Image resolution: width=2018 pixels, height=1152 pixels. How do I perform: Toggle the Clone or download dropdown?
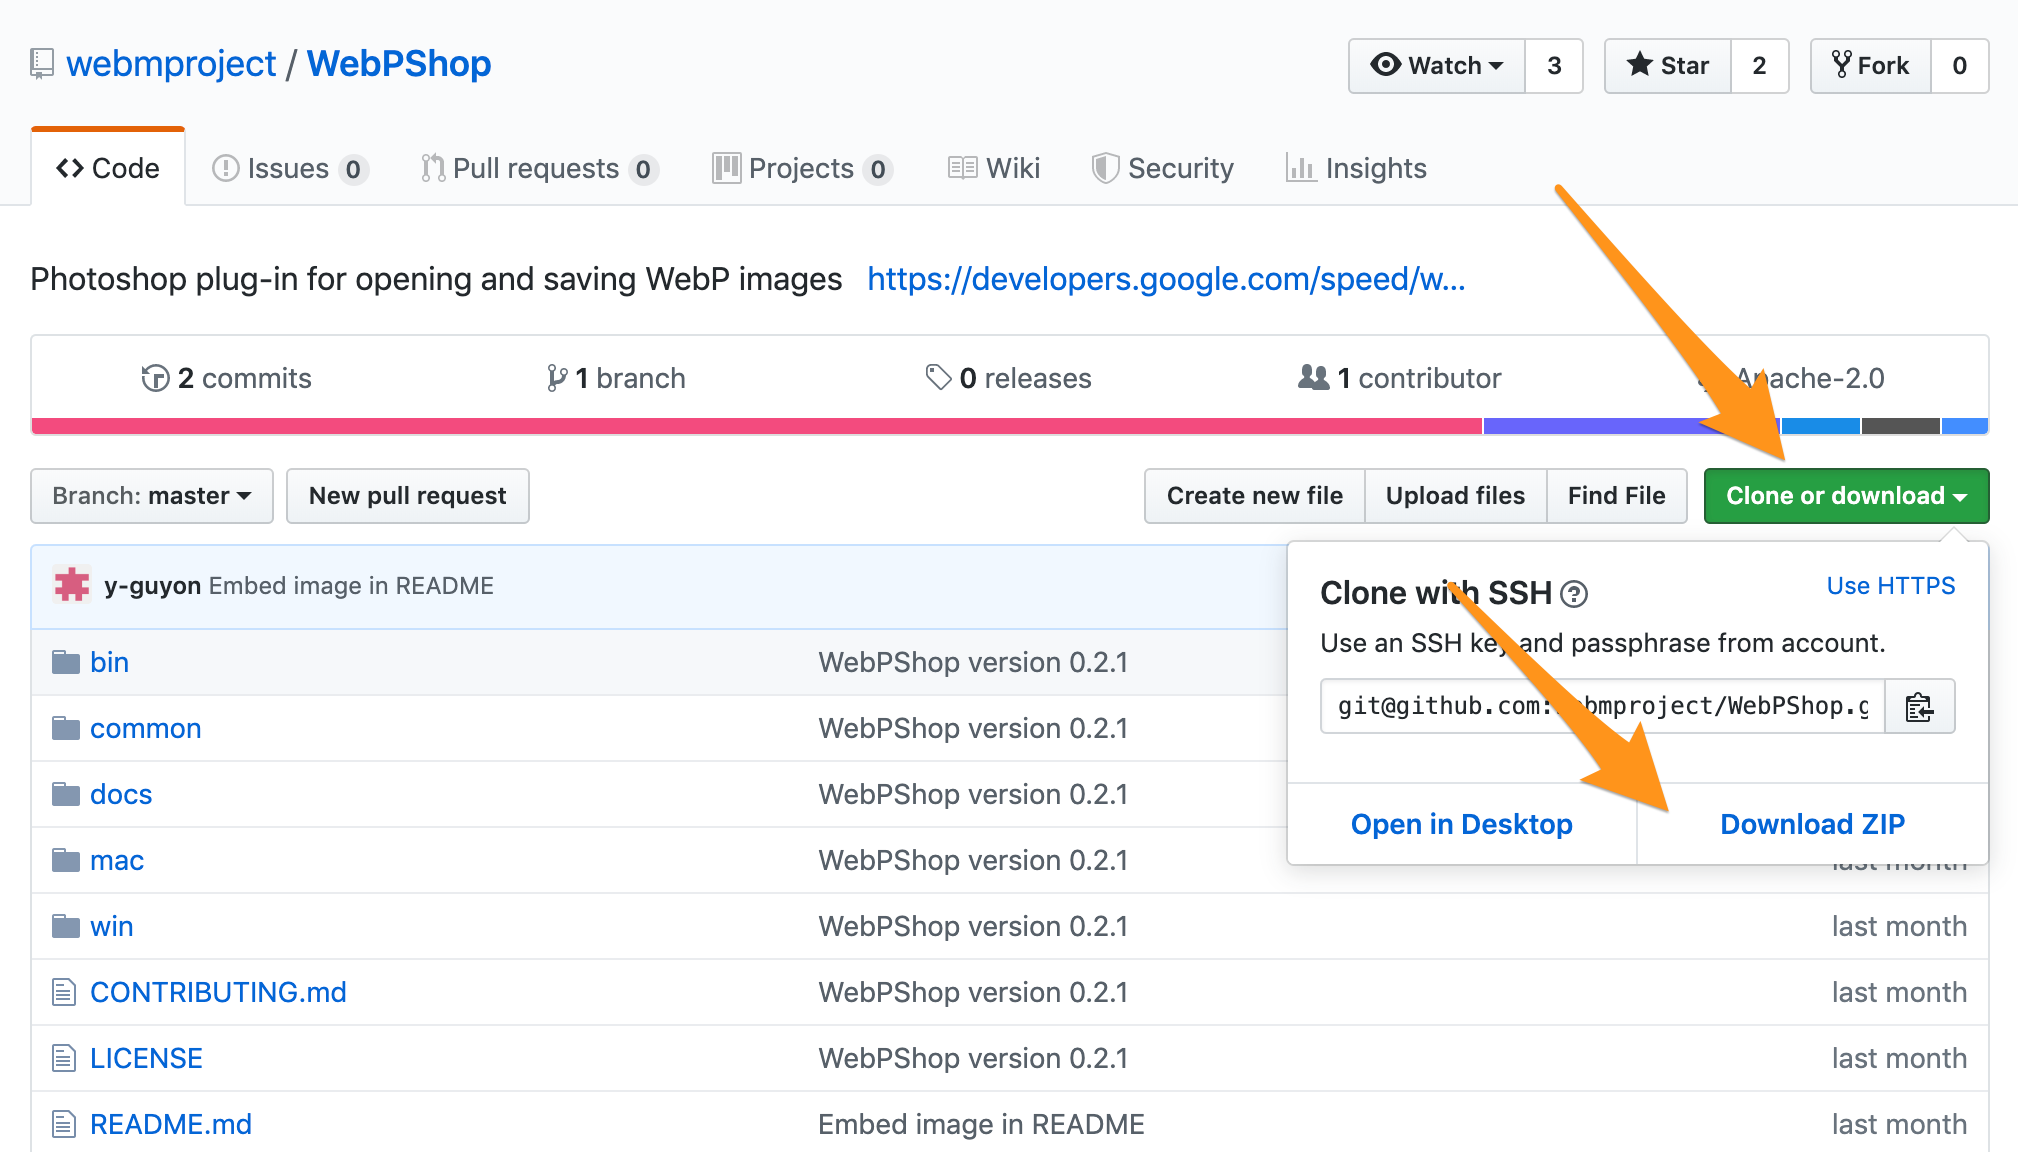tap(1846, 496)
